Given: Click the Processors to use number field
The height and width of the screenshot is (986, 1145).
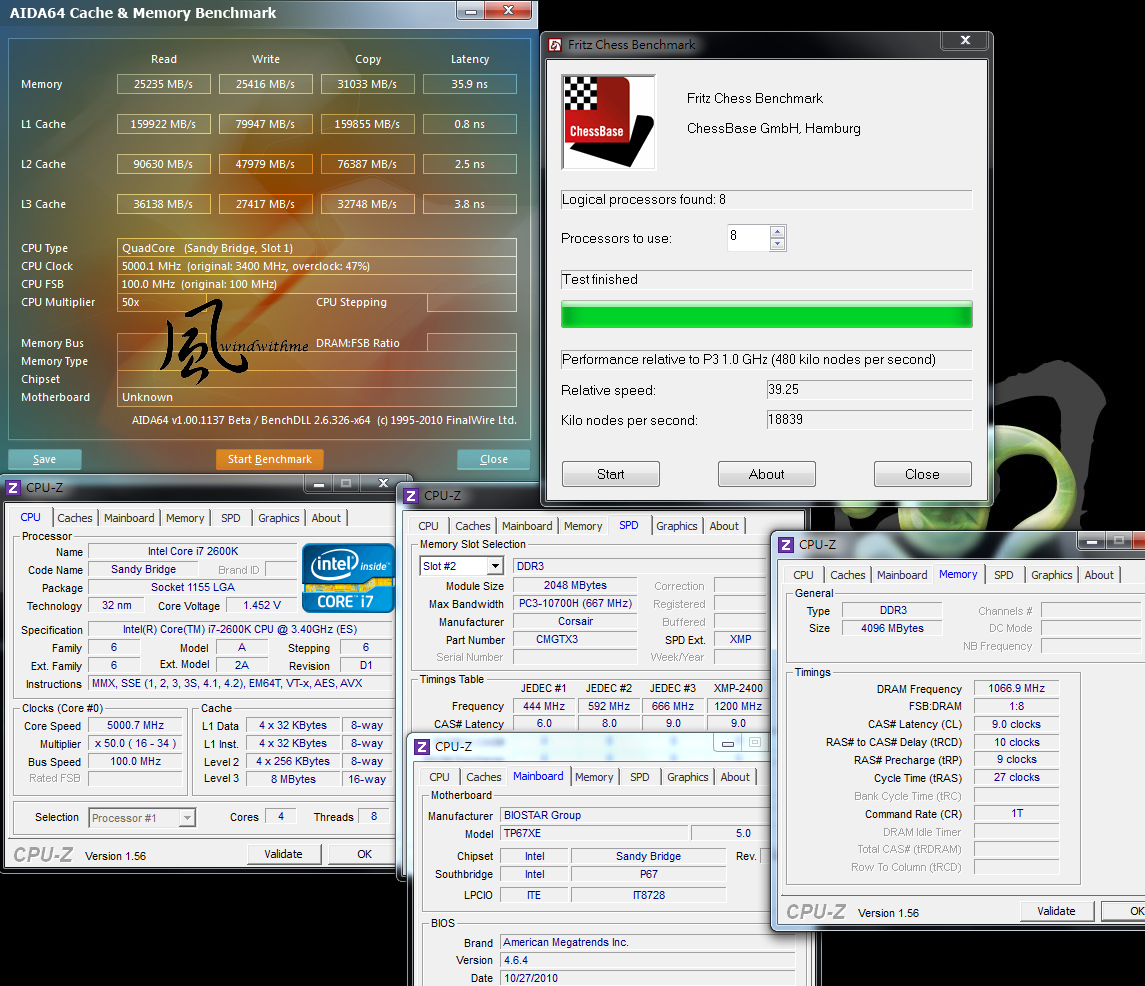Looking at the screenshot, I should (x=748, y=238).
